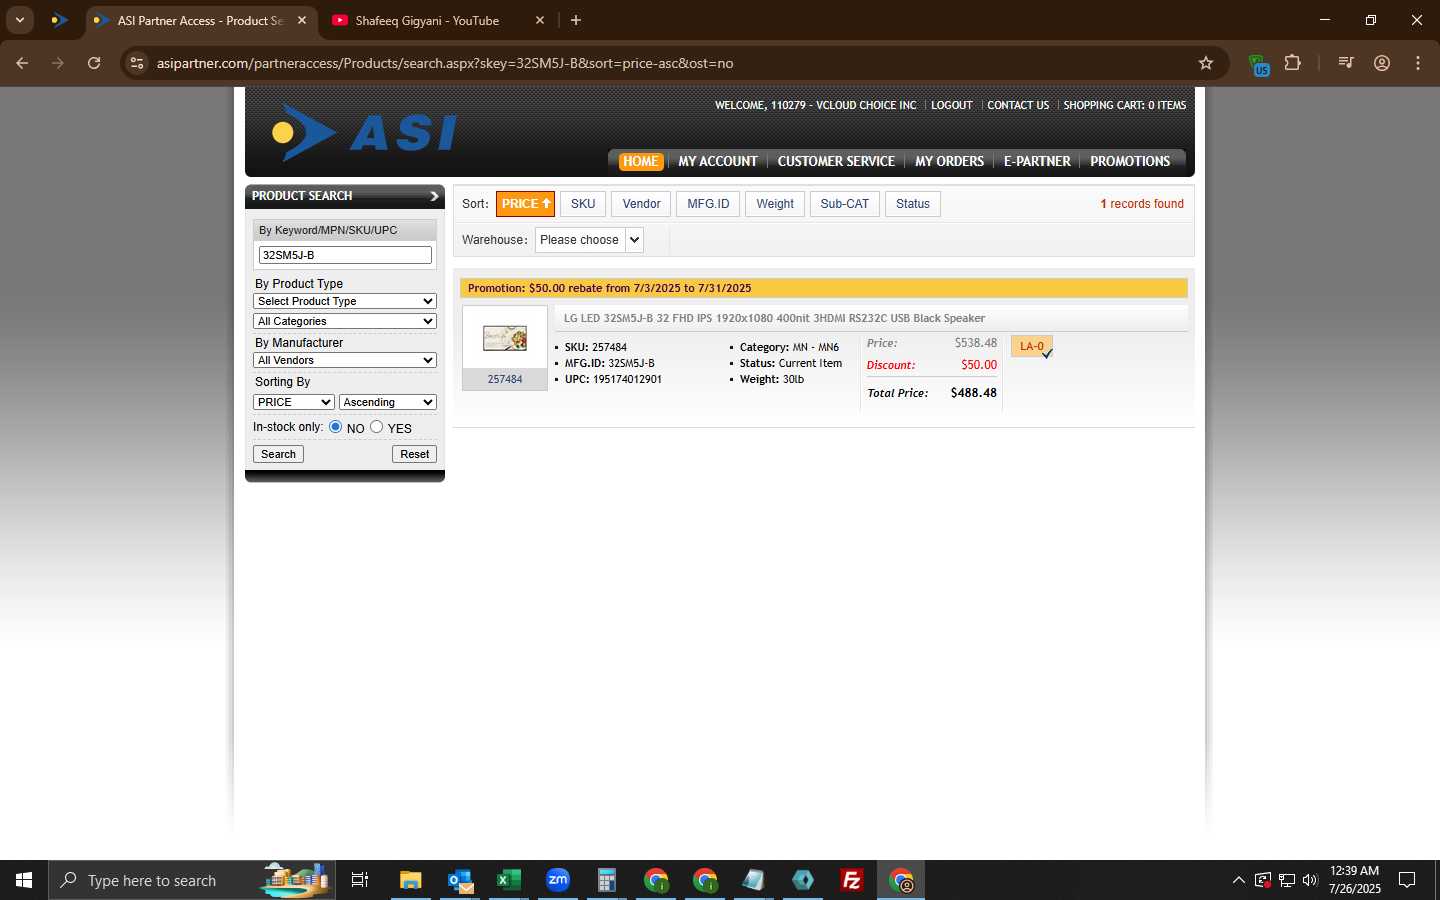Click the site information icon in the address bar
1440x900 pixels.
click(137, 63)
